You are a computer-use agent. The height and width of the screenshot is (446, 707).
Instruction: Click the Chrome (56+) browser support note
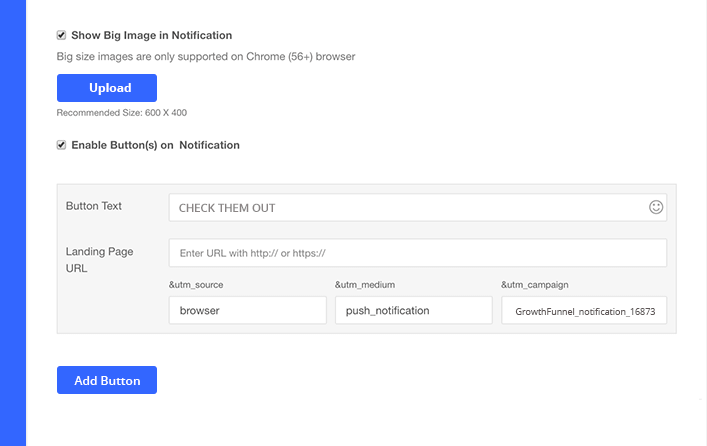[206, 57]
